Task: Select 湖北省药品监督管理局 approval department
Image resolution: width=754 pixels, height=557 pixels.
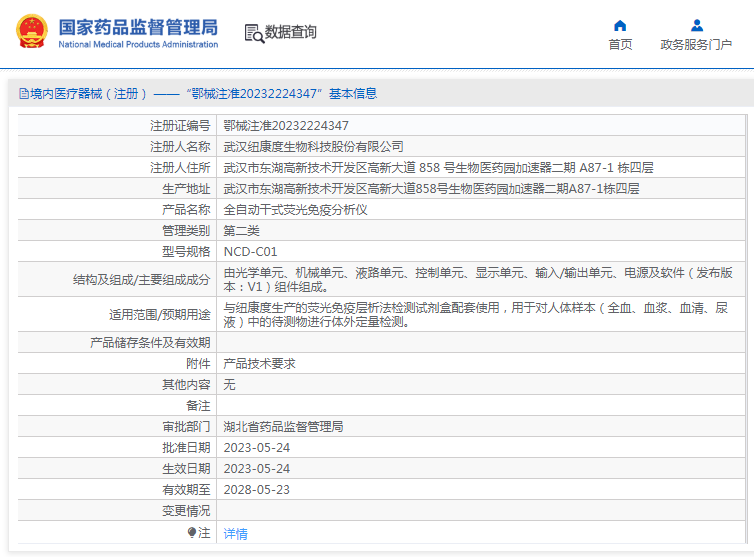Action: tap(283, 427)
